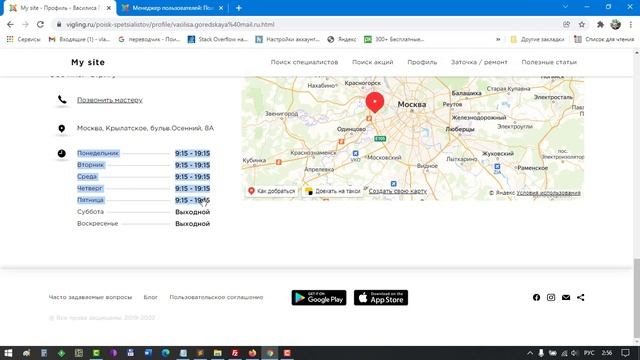Click the volume speaker tray icon

click(x=574, y=353)
